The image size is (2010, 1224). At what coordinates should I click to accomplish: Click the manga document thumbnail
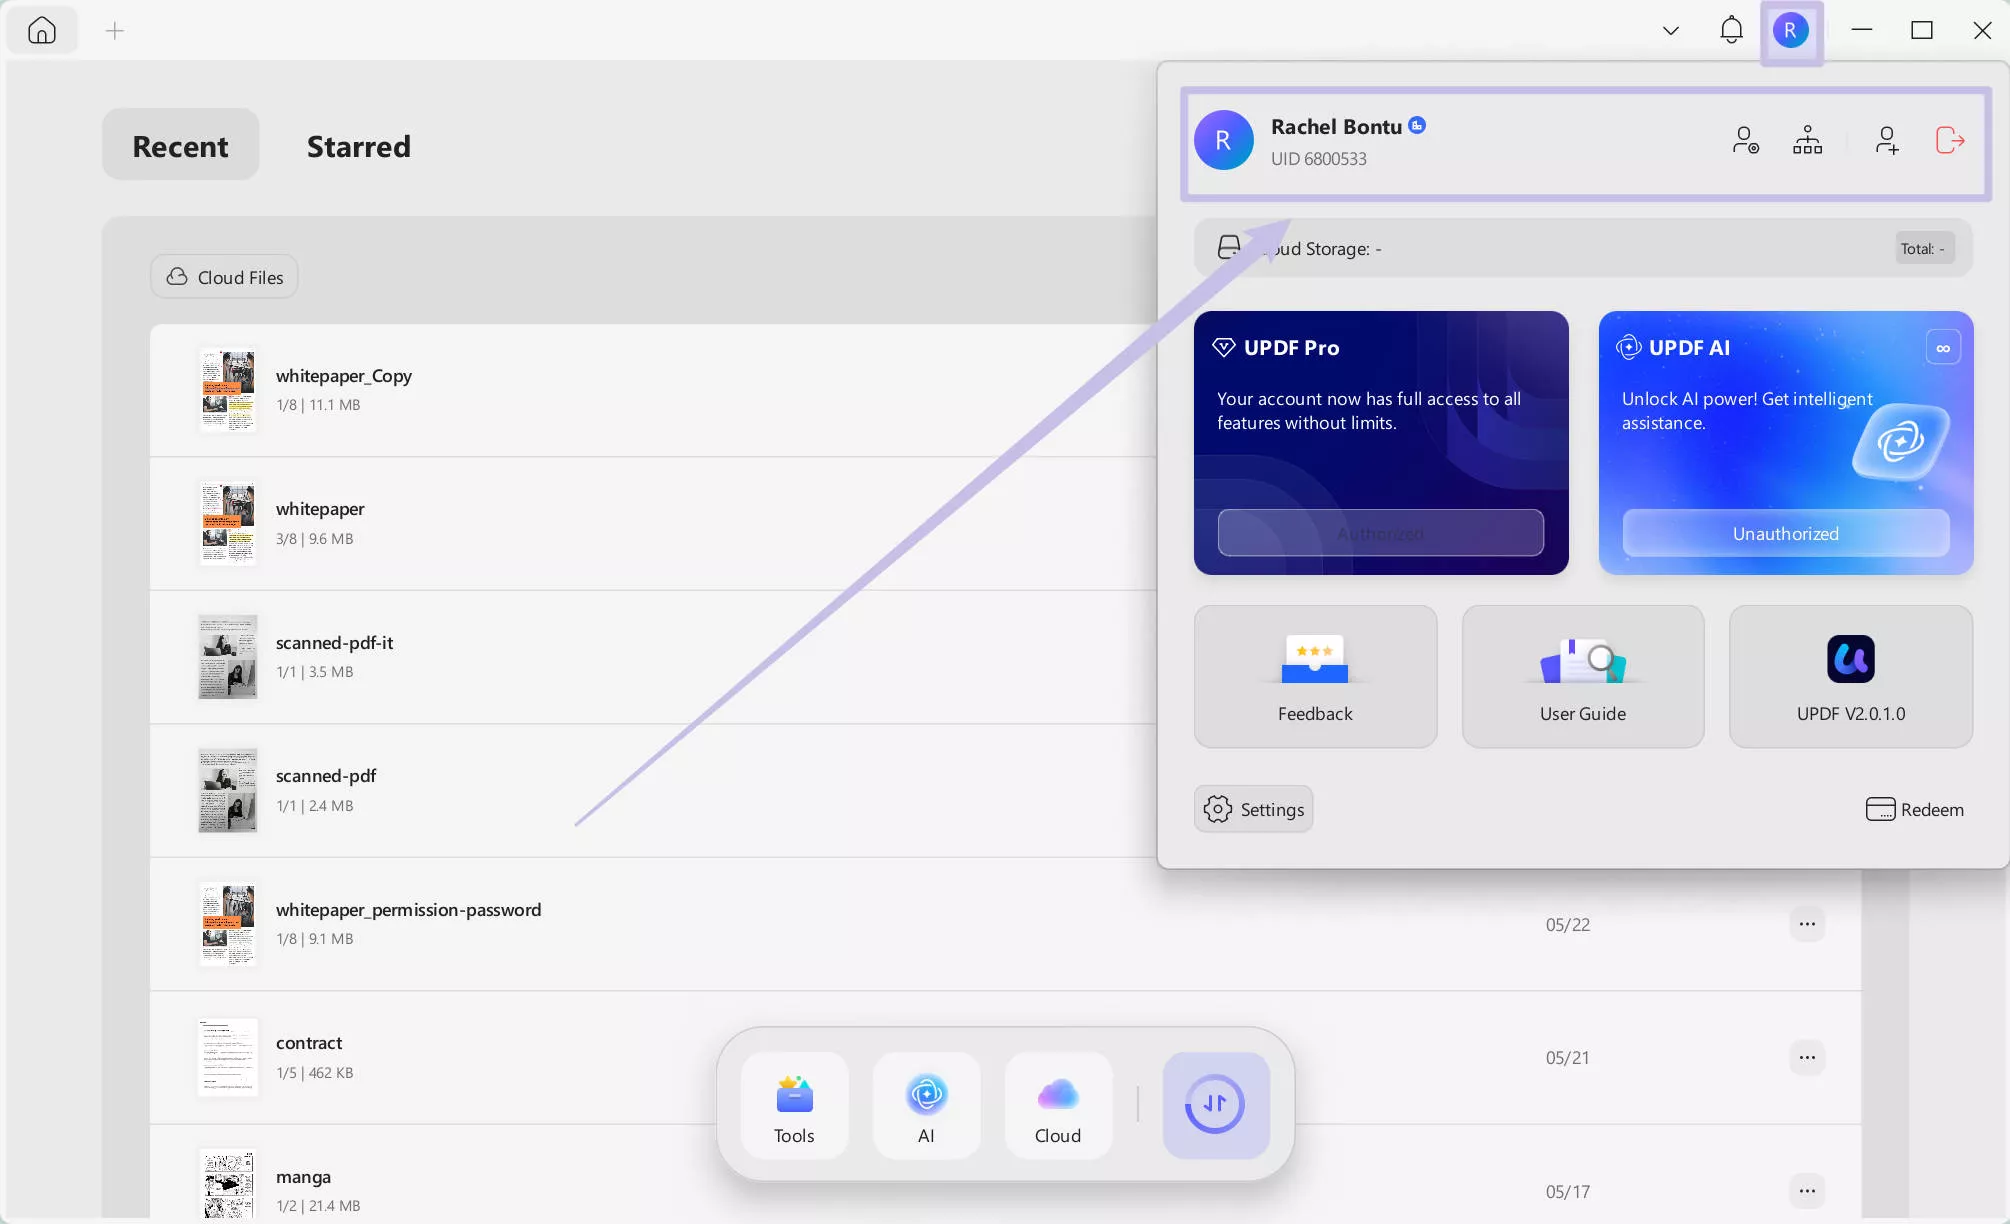click(x=228, y=1185)
